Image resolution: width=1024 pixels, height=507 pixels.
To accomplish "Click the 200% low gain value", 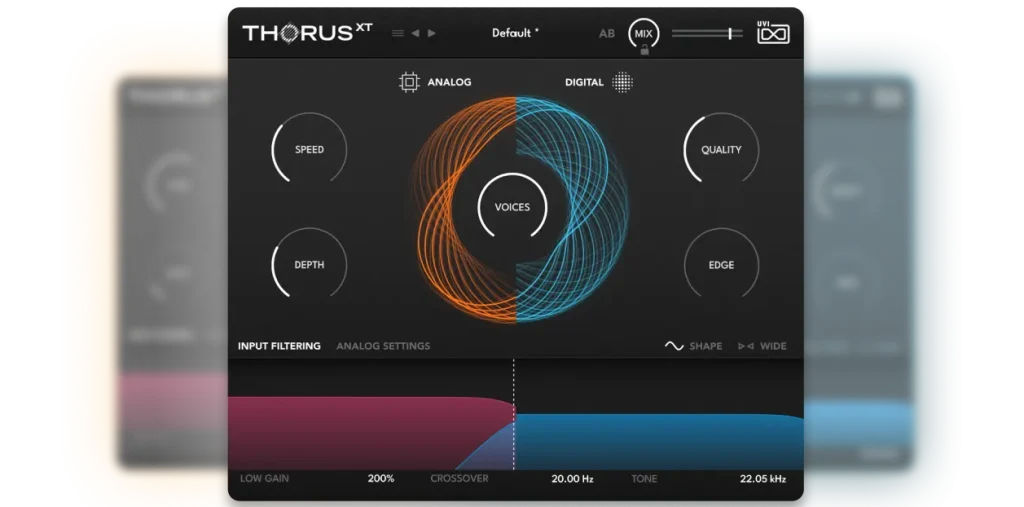I will pos(381,479).
